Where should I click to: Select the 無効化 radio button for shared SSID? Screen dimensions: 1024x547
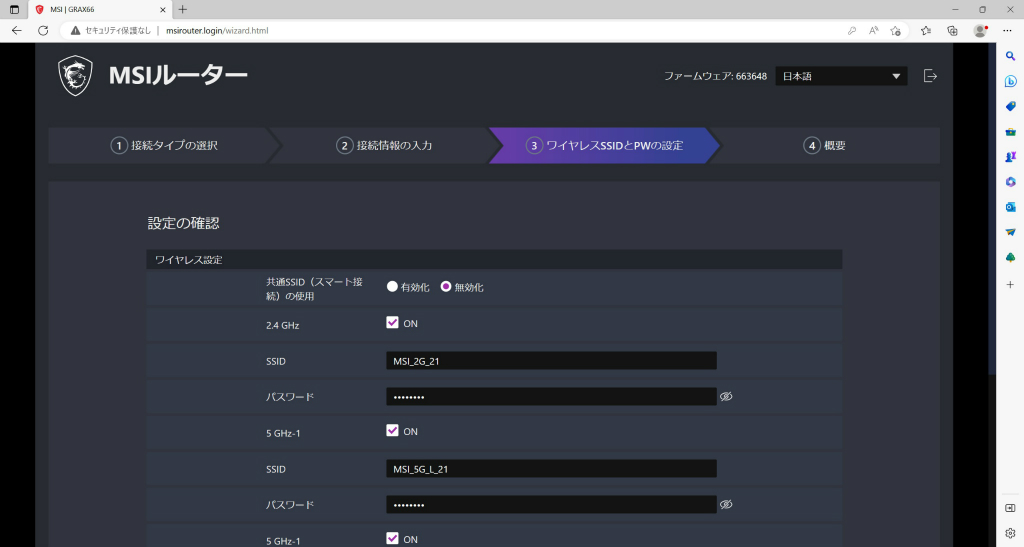point(445,287)
